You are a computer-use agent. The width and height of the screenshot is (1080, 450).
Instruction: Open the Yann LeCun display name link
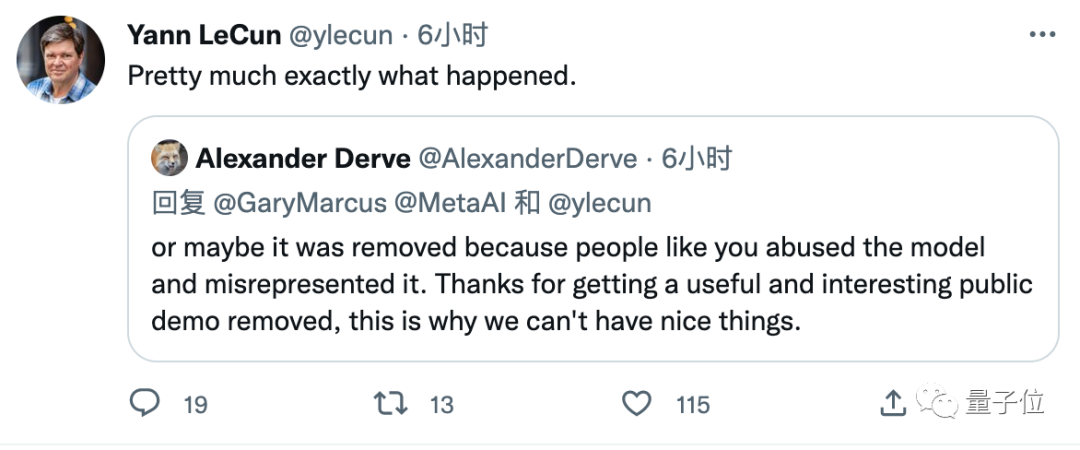[x=203, y=35]
